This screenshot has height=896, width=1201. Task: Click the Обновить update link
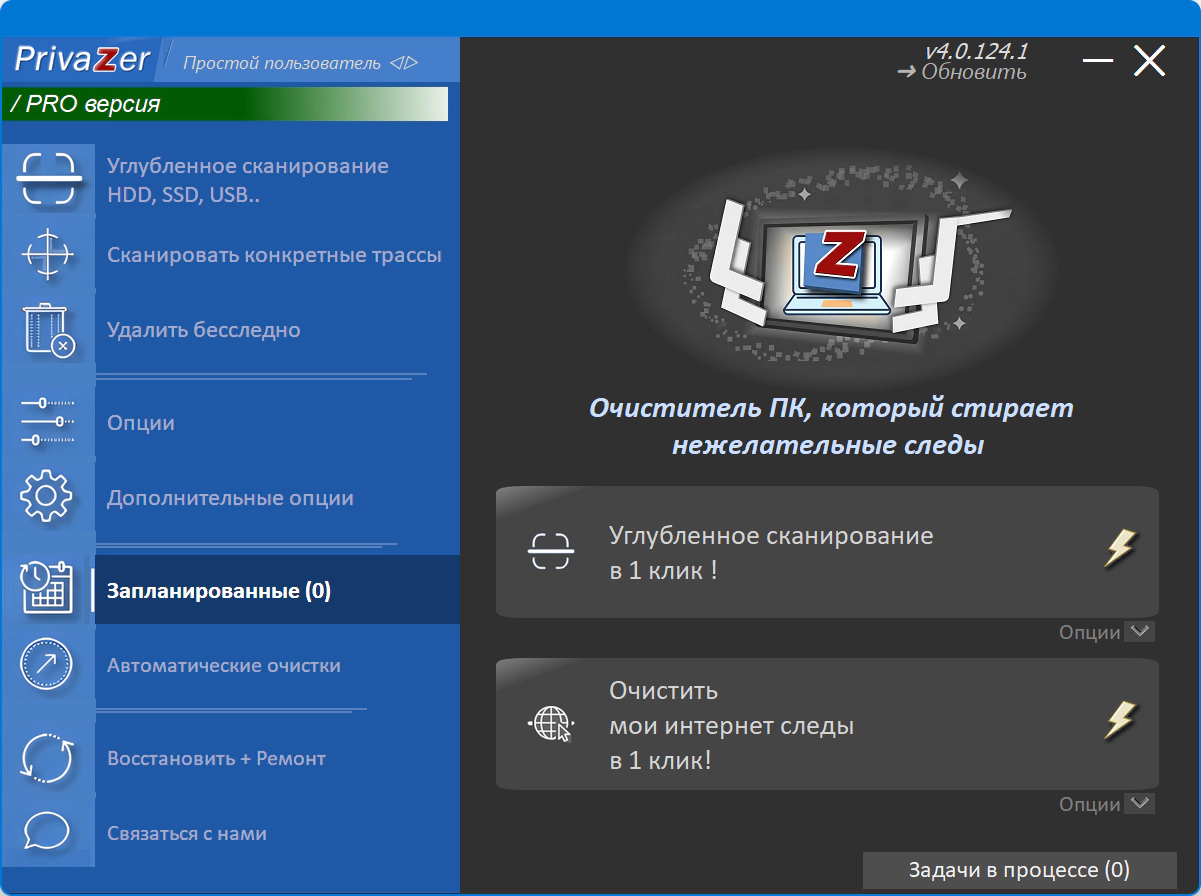pos(962,72)
